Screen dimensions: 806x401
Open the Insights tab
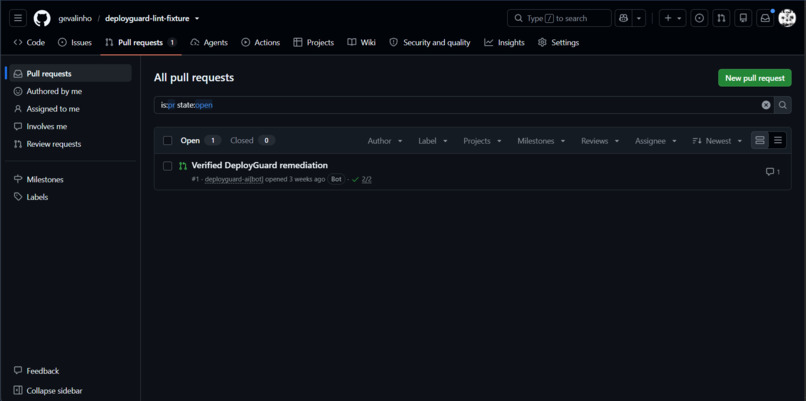504,43
